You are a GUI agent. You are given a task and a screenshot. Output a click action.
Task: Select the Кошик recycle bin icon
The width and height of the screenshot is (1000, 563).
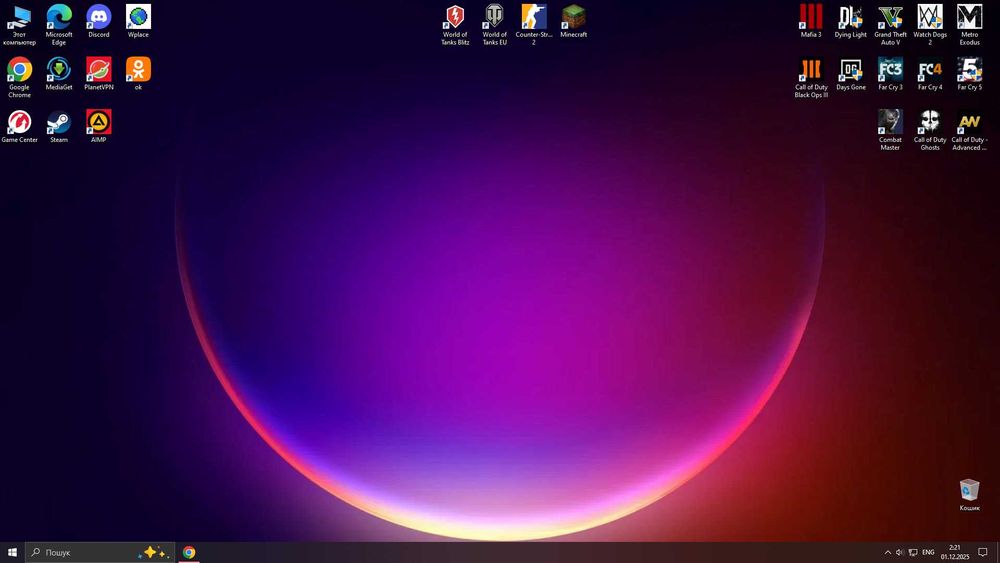[x=969, y=495]
